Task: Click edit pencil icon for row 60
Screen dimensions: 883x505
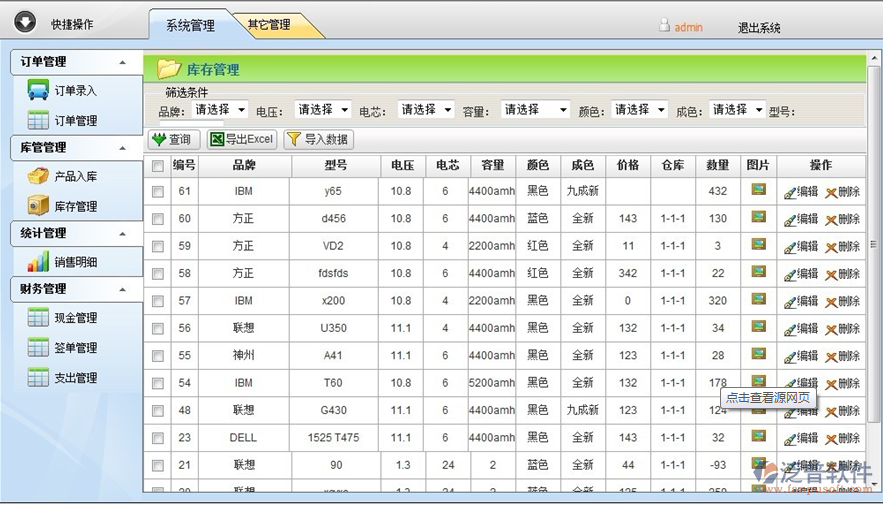Action: tap(791, 219)
